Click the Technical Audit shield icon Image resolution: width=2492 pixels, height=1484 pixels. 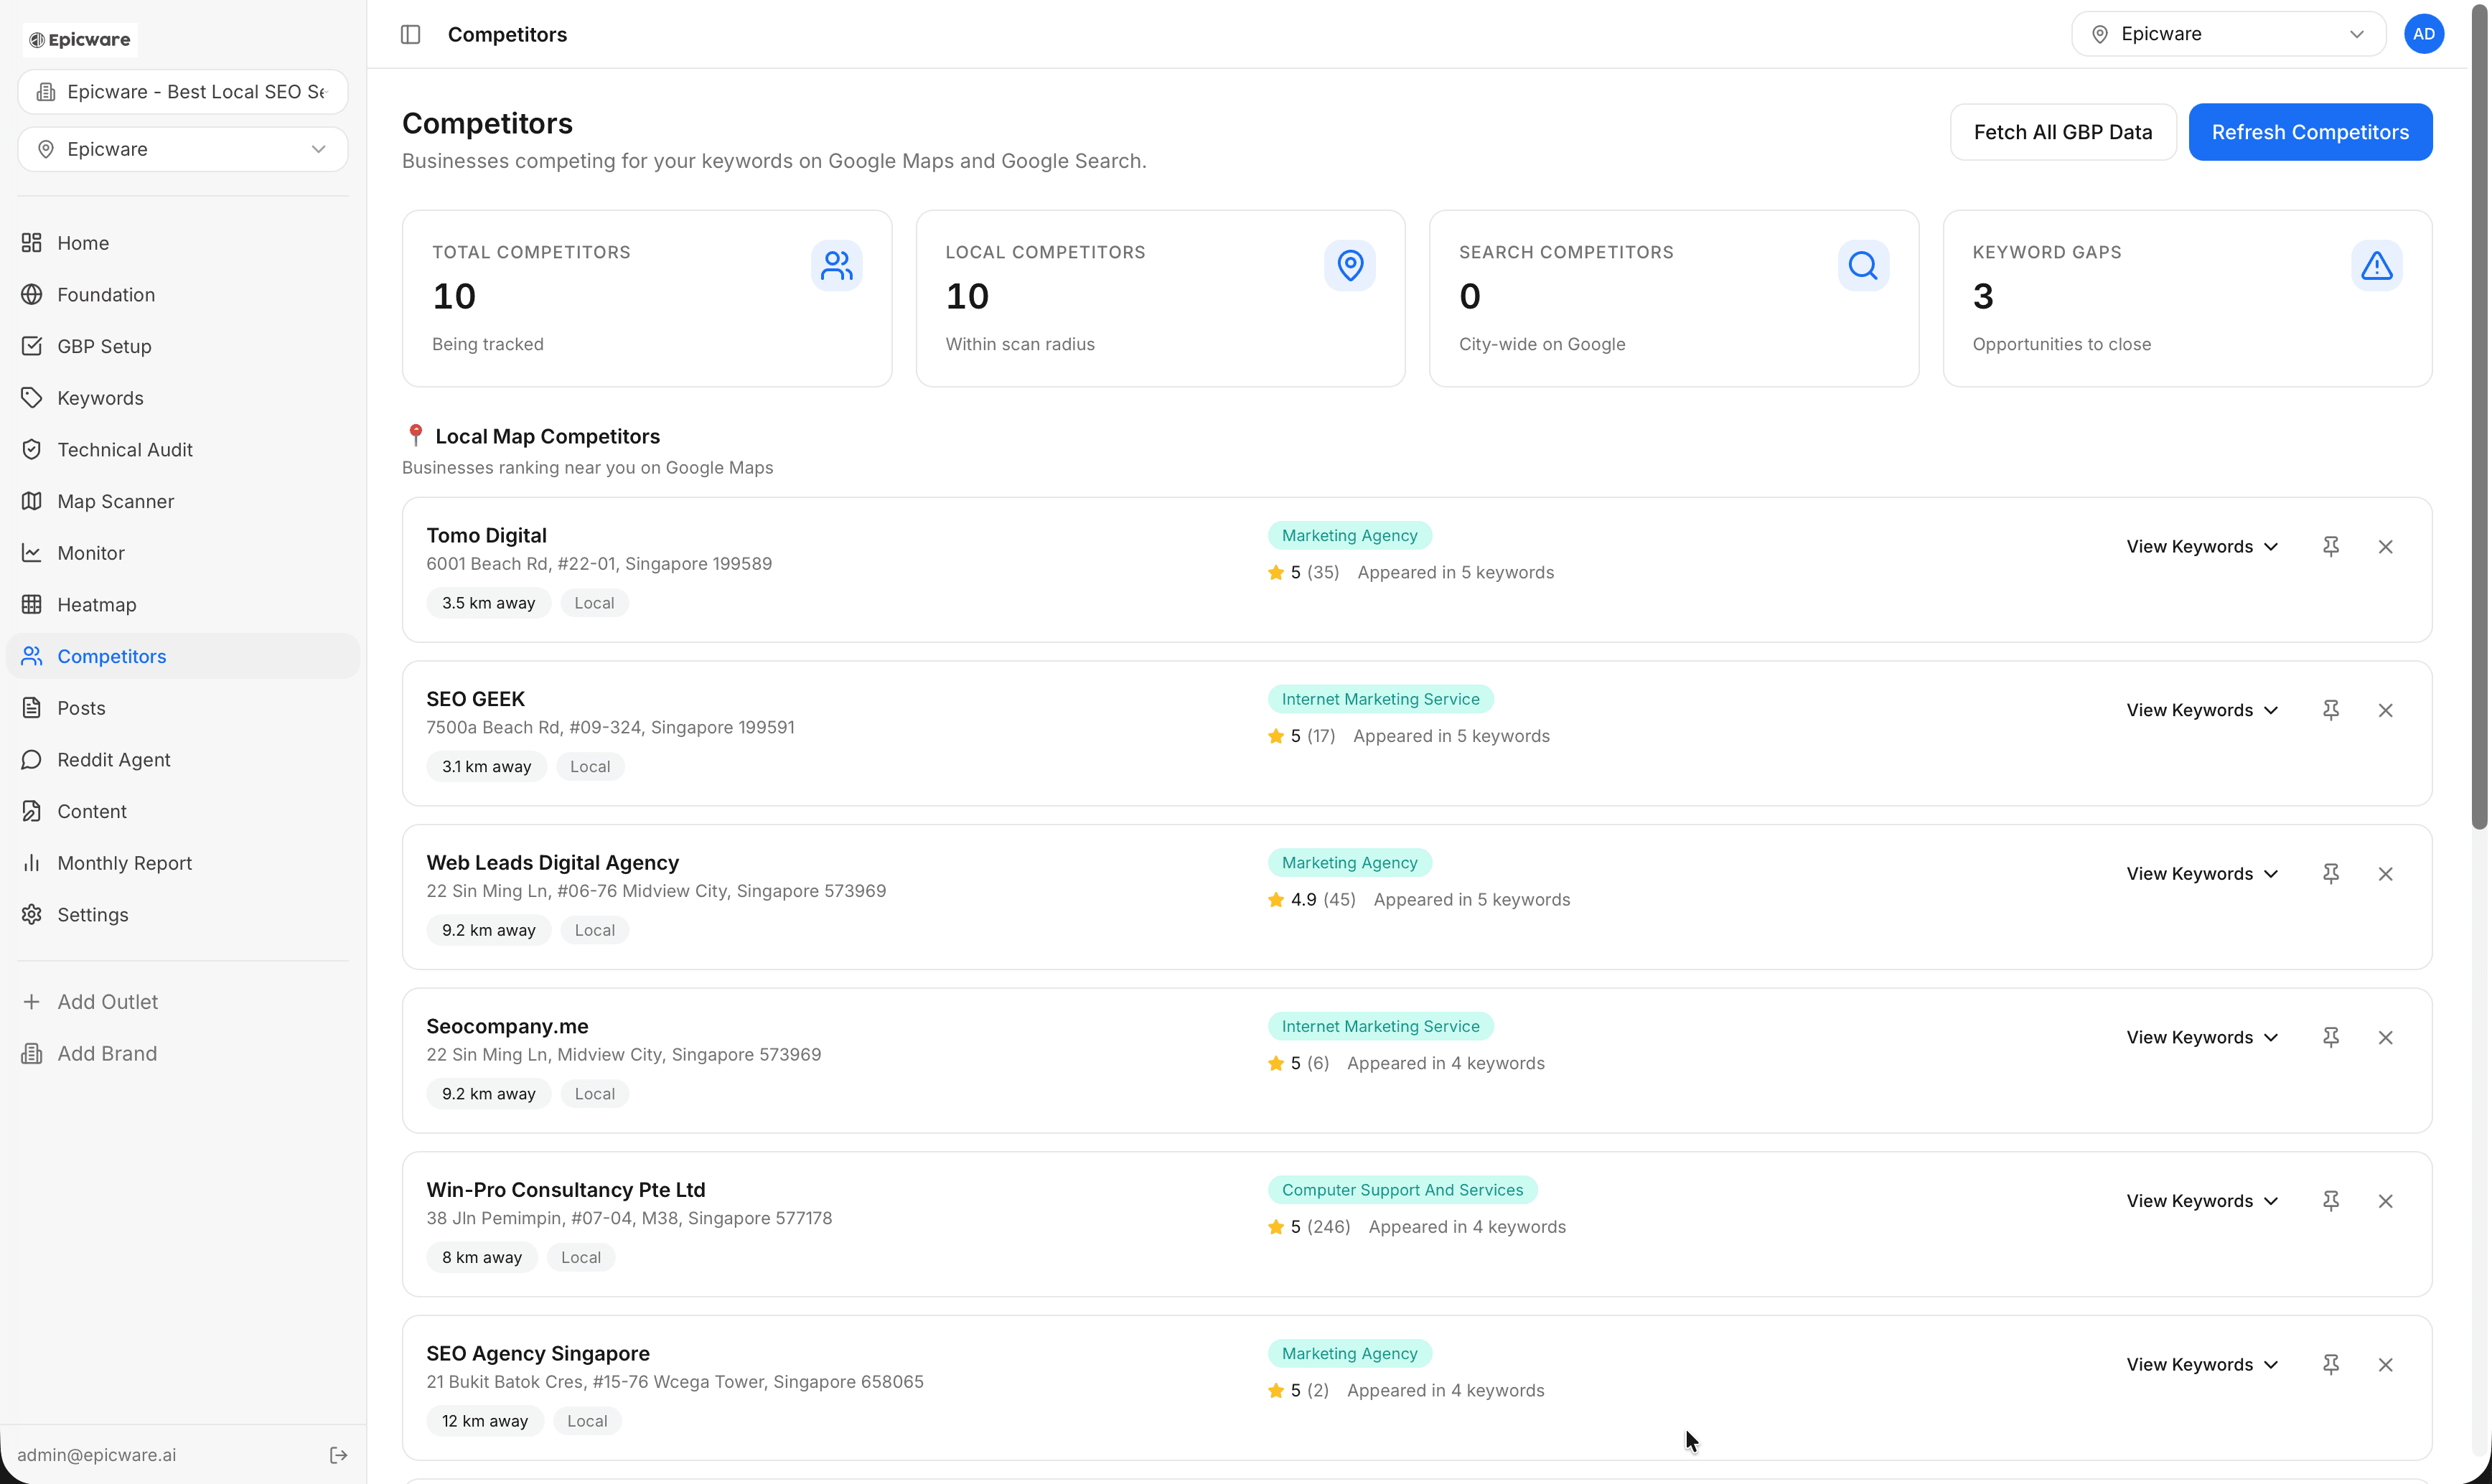(32, 449)
